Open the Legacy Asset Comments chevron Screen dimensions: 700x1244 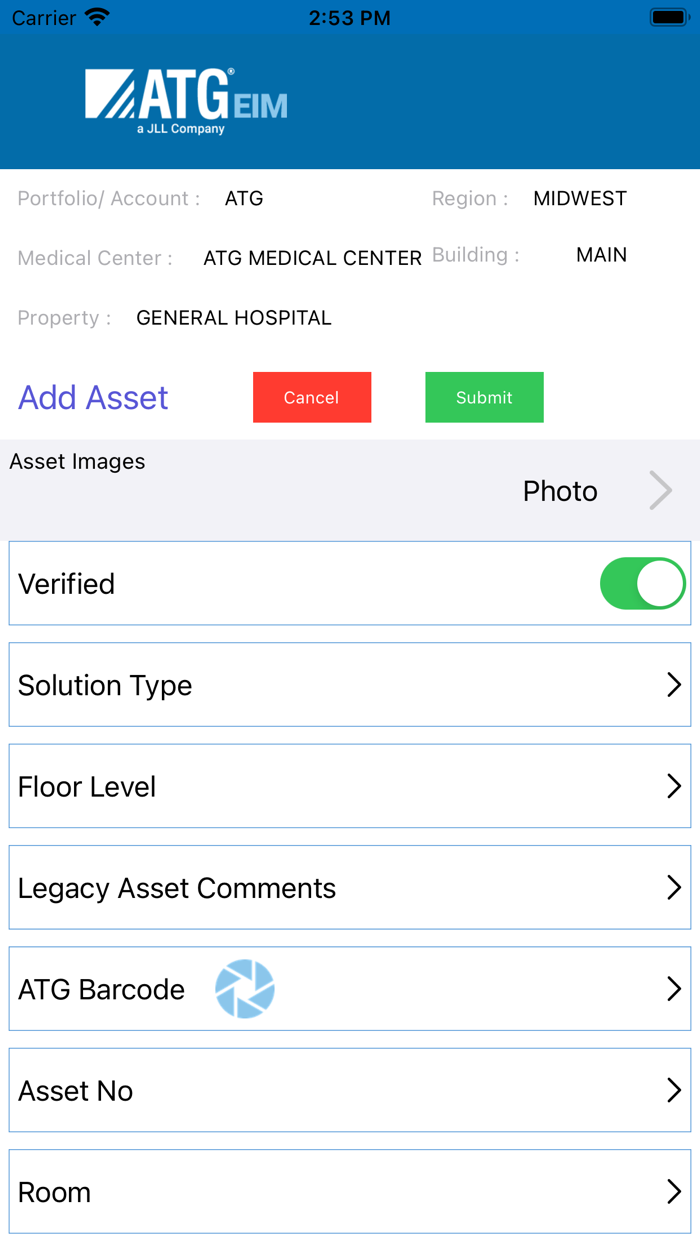tap(674, 888)
